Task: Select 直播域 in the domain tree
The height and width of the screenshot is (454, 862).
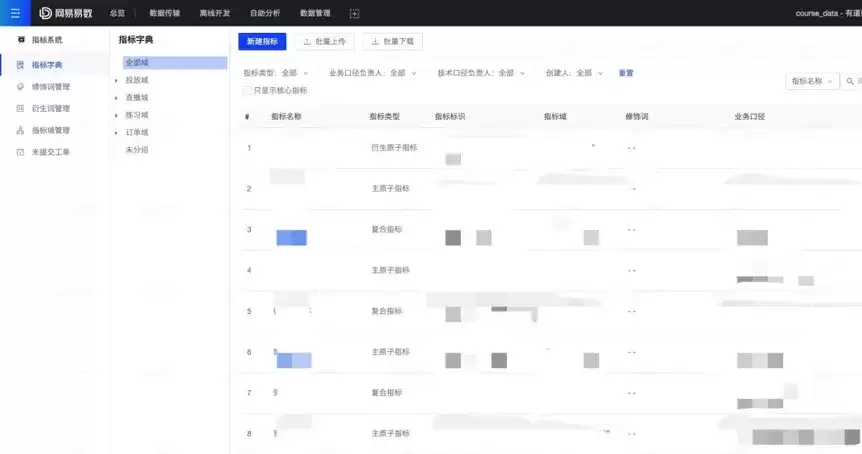Action: point(137,98)
